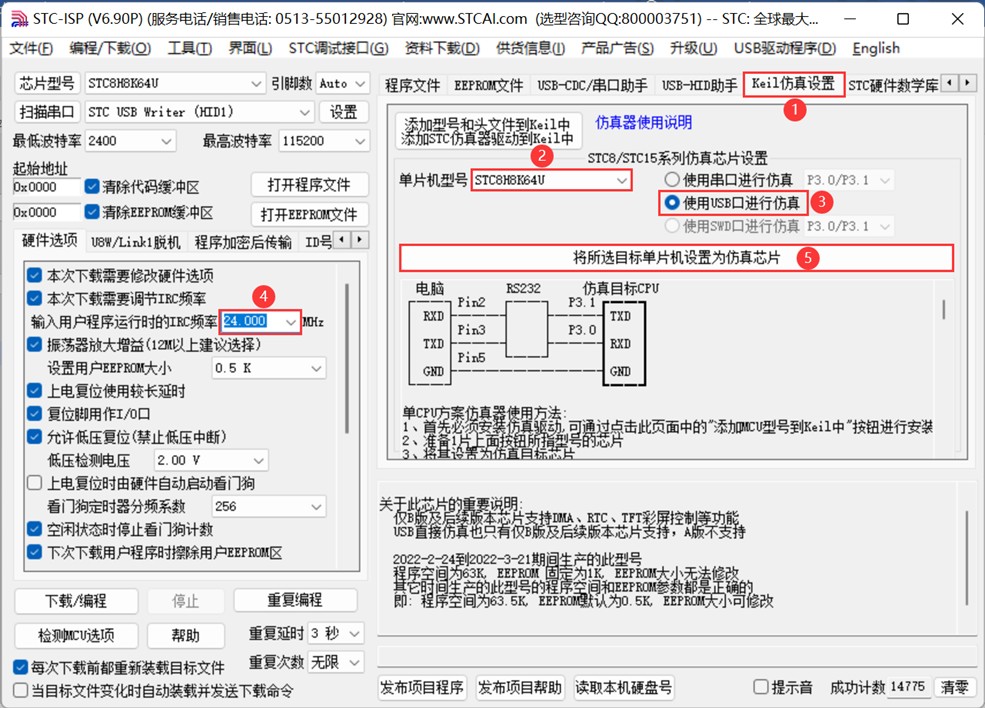Select the Keil仿真设置 tab
This screenshot has height=708, width=985.
point(793,84)
